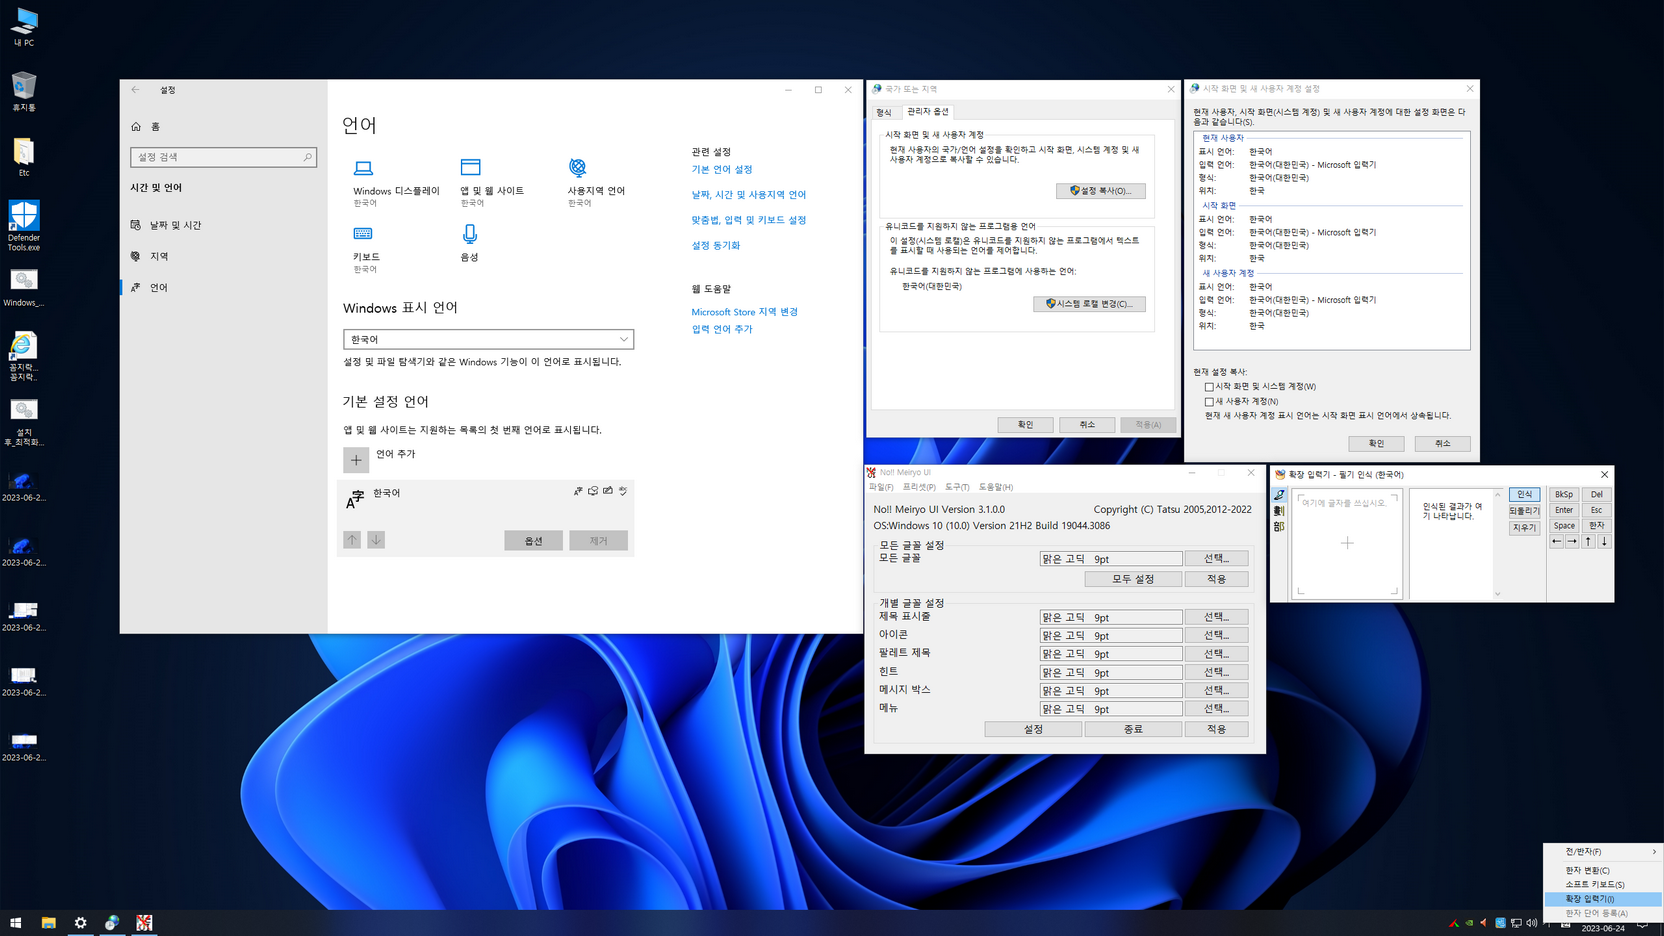This screenshot has width=1664, height=936.
Task: Click 종료 button in No!! Meiryo UI
Action: coord(1133,729)
